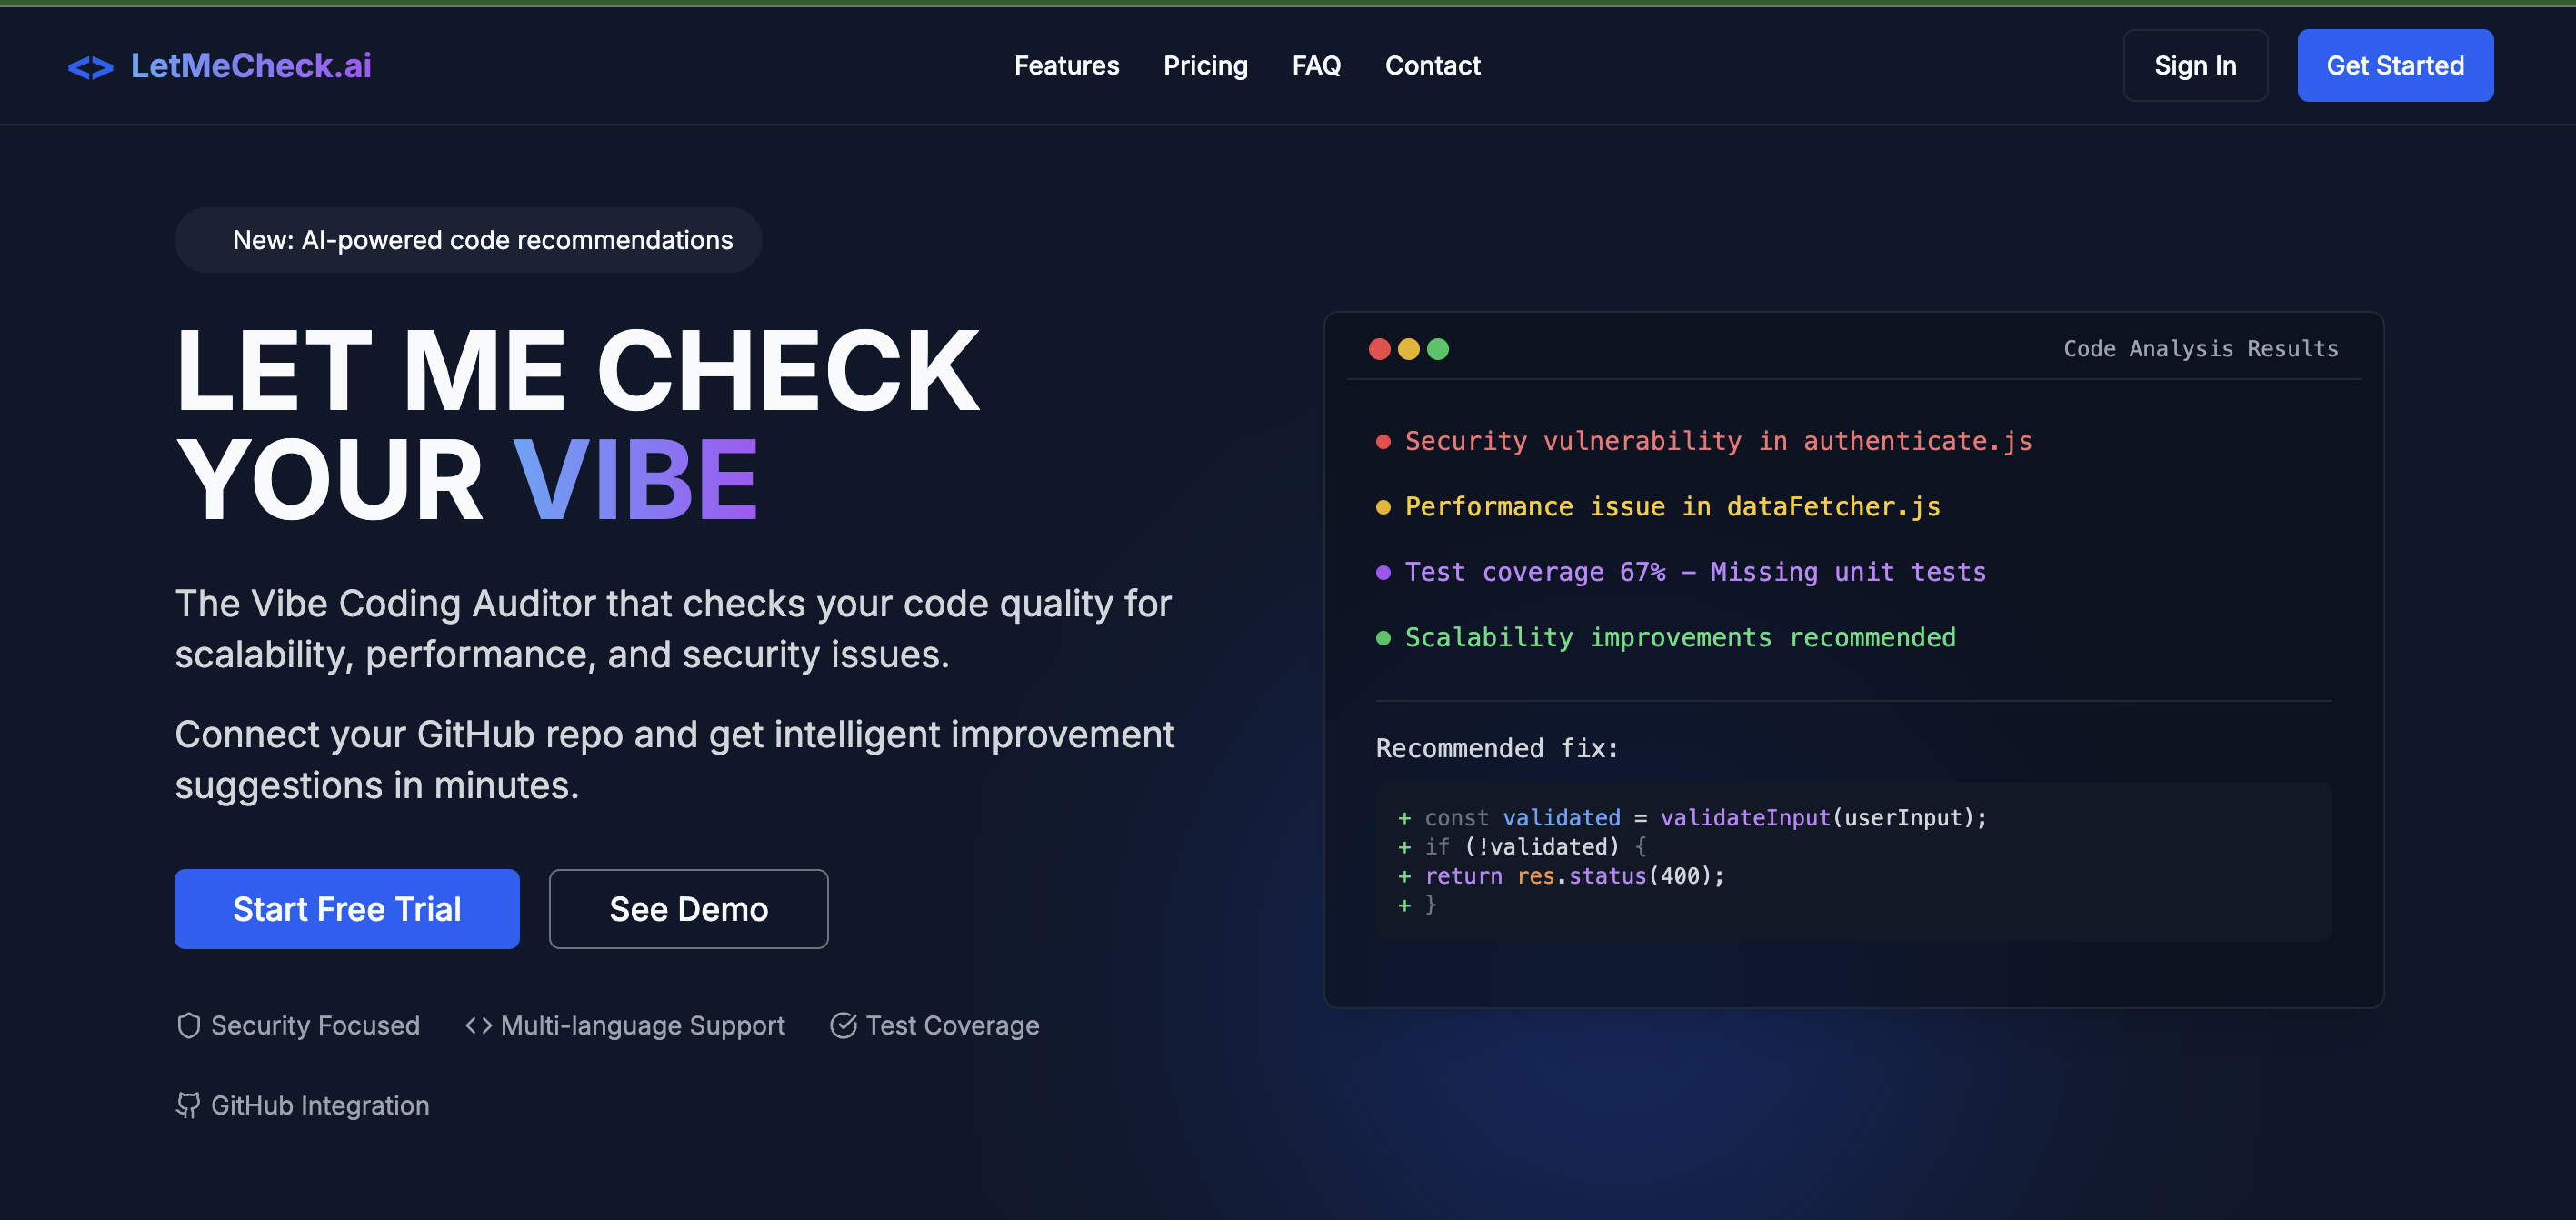Image resolution: width=2576 pixels, height=1220 pixels.
Task: Click the AI-powered code recommendations badge
Action: click(468, 240)
